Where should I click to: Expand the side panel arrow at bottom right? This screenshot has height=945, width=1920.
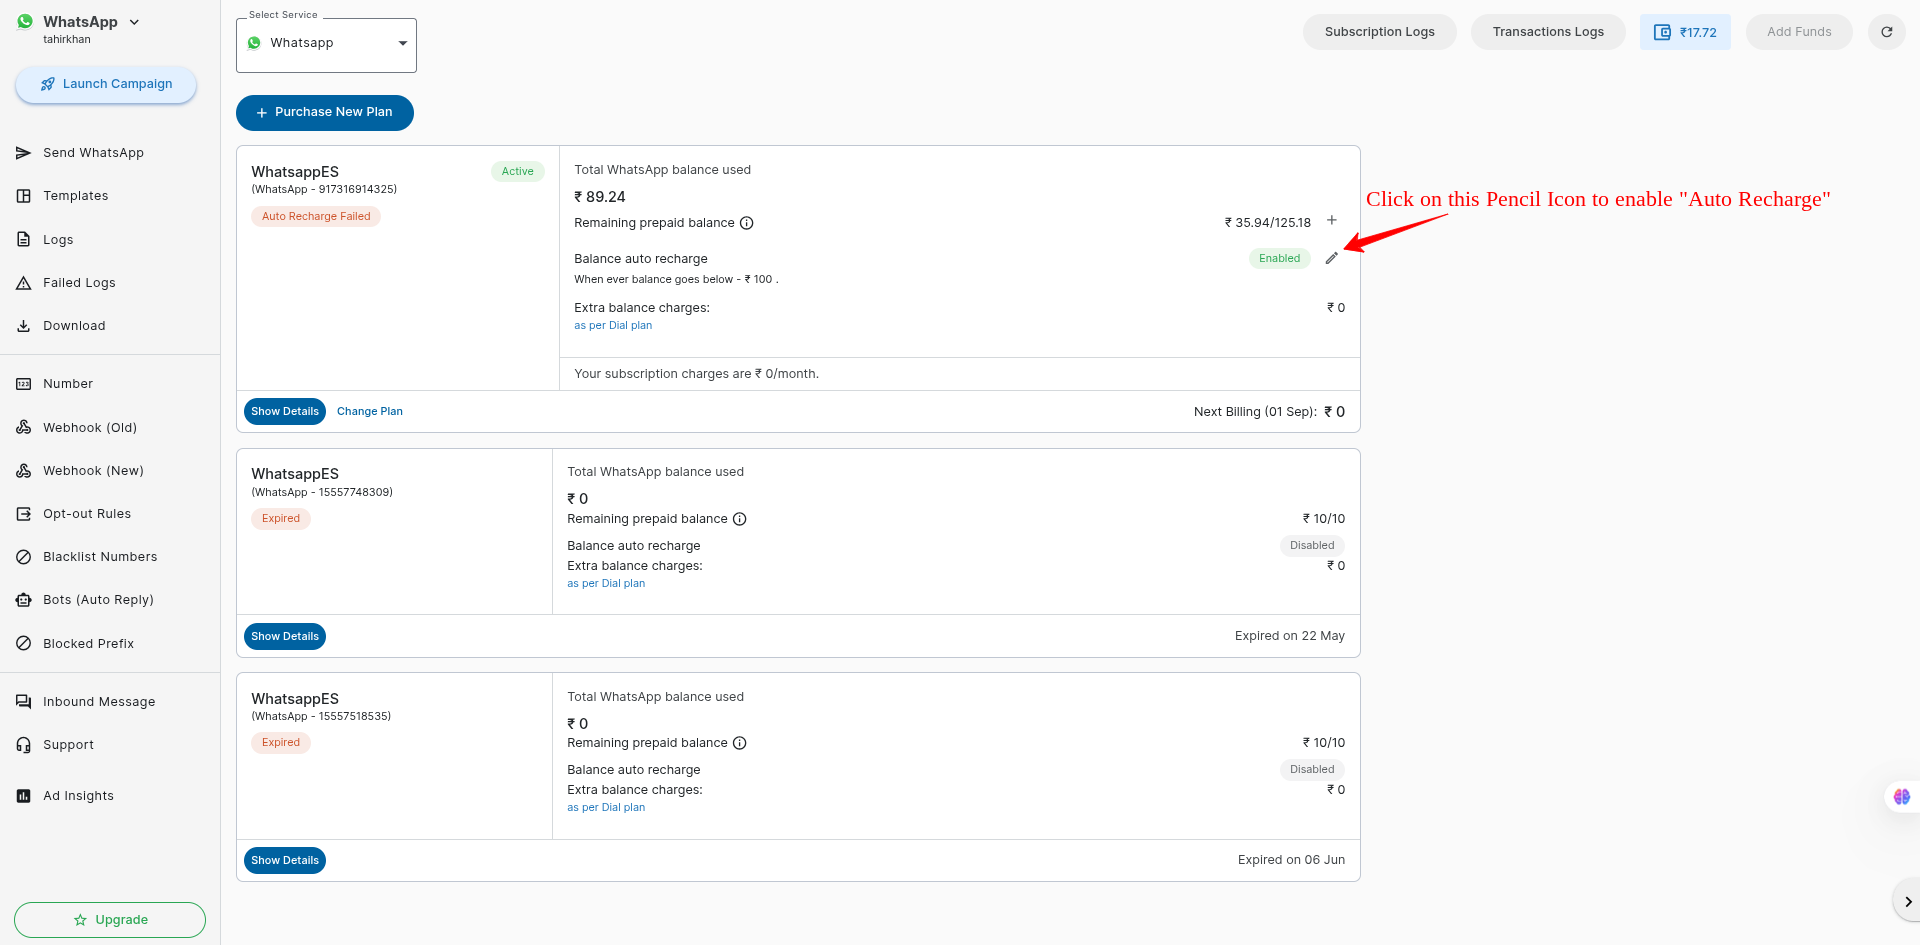click(1907, 901)
